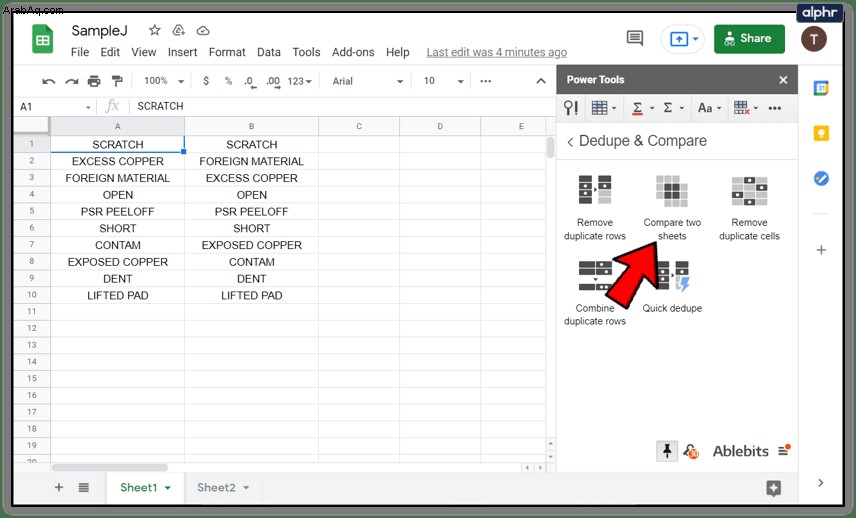Viewport: 856px width, 518px height.
Task: Format as currency with dollar sign
Action: point(206,81)
